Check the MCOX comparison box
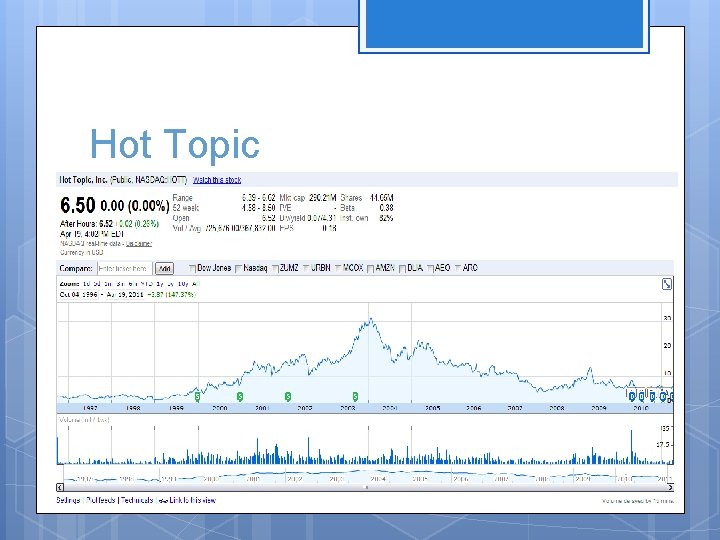This screenshot has width=720, height=540. click(338, 268)
